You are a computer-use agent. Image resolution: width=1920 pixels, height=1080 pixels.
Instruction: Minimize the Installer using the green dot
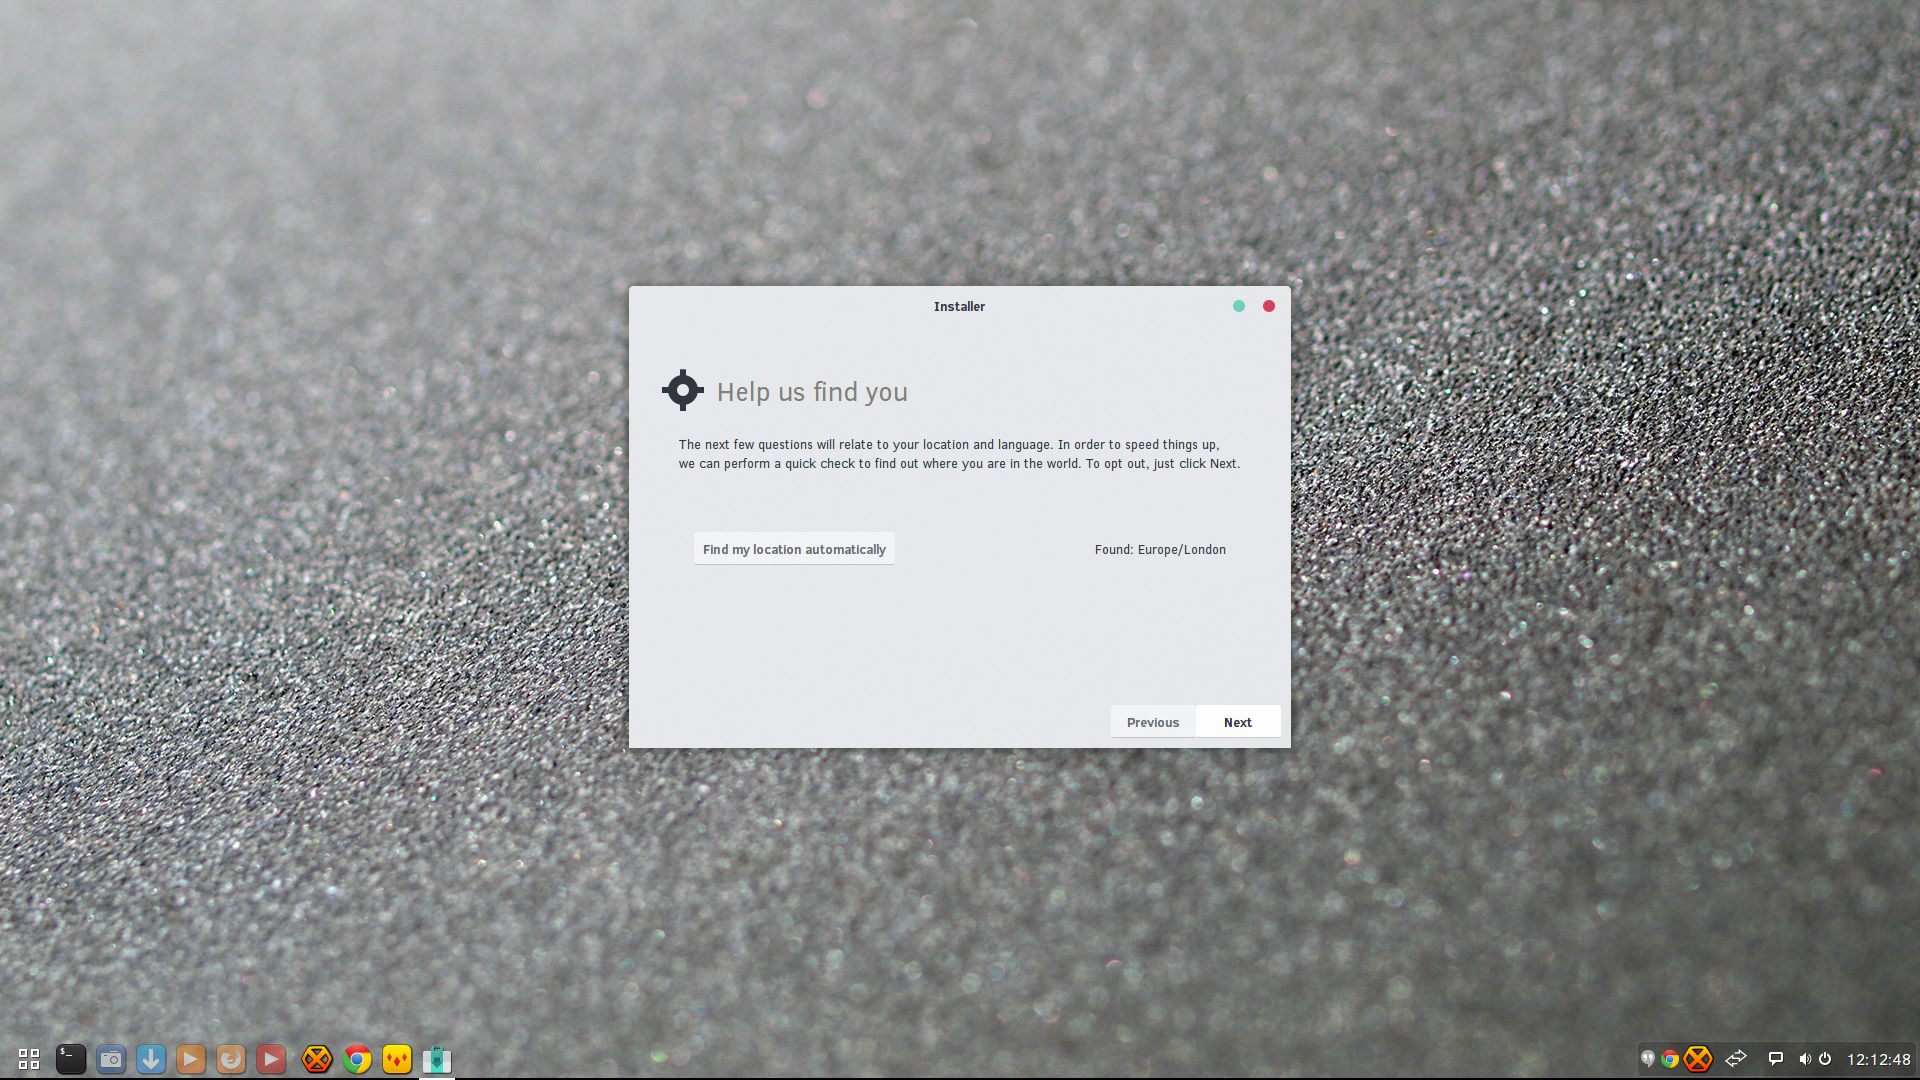(1239, 306)
